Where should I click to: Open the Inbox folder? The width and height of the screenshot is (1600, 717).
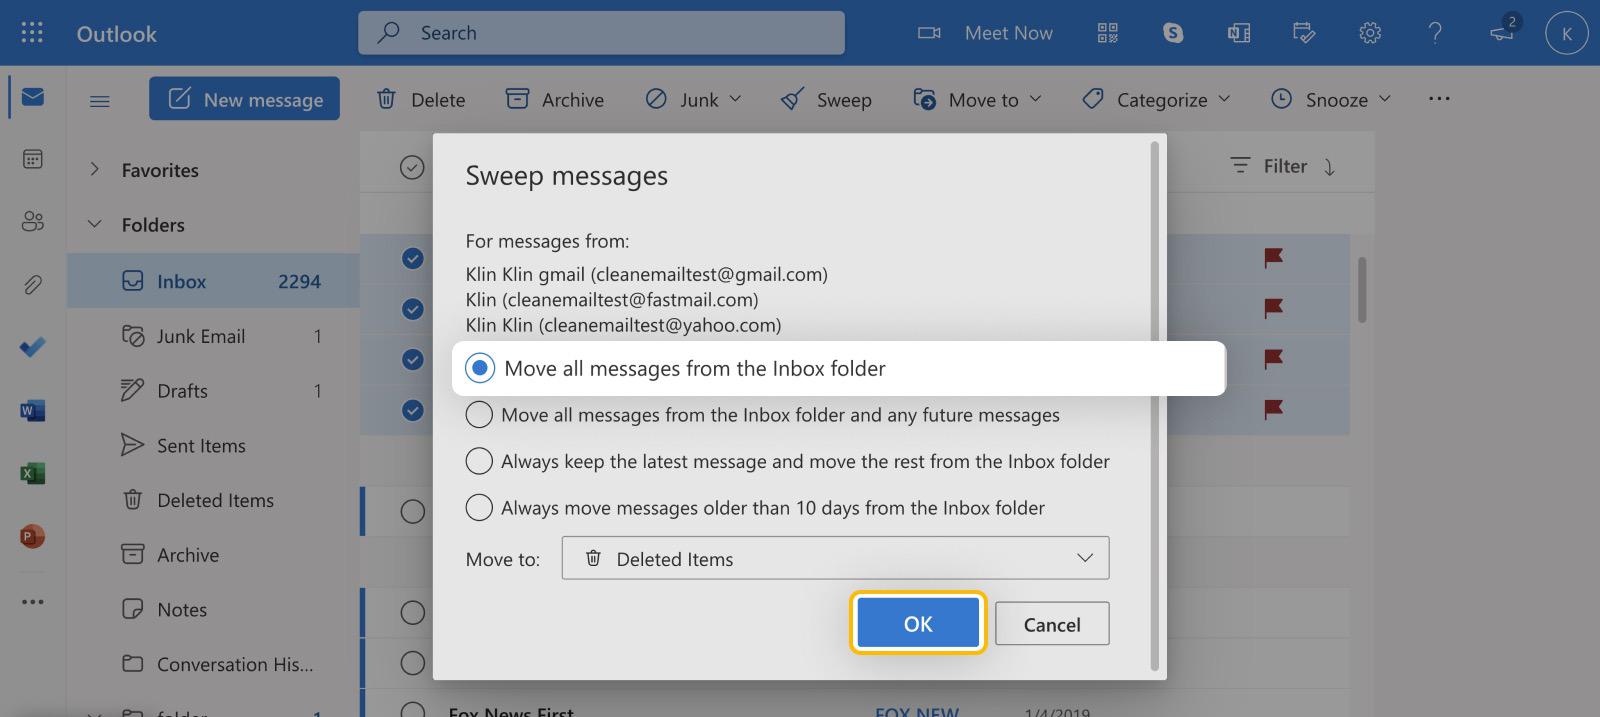(213, 281)
